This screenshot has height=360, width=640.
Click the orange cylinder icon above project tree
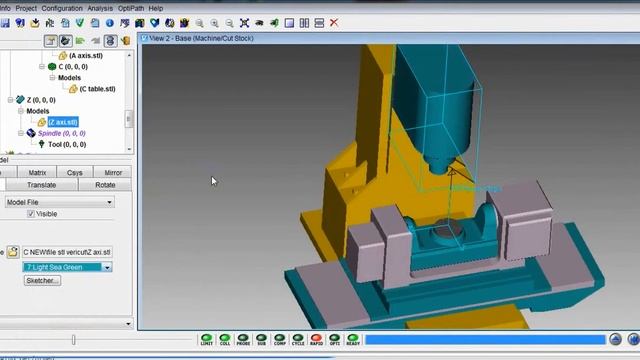[126, 40]
